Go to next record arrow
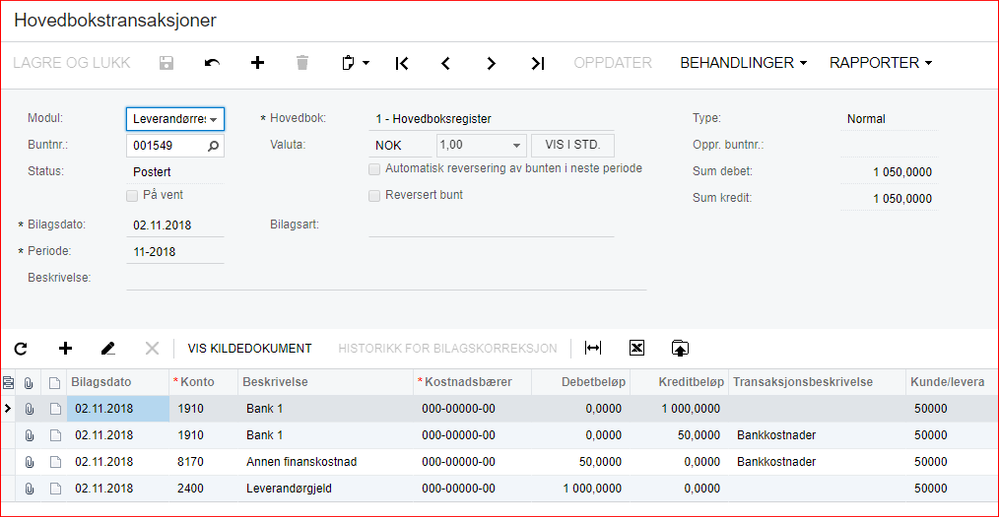This screenshot has width=999, height=517. point(491,63)
